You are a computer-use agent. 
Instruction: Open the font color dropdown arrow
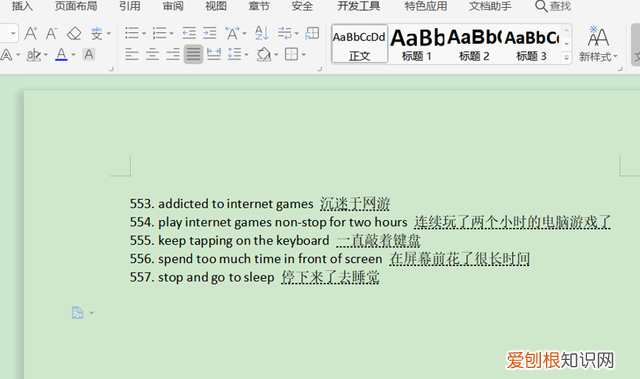pyautogui.click(x=73, y=55)
